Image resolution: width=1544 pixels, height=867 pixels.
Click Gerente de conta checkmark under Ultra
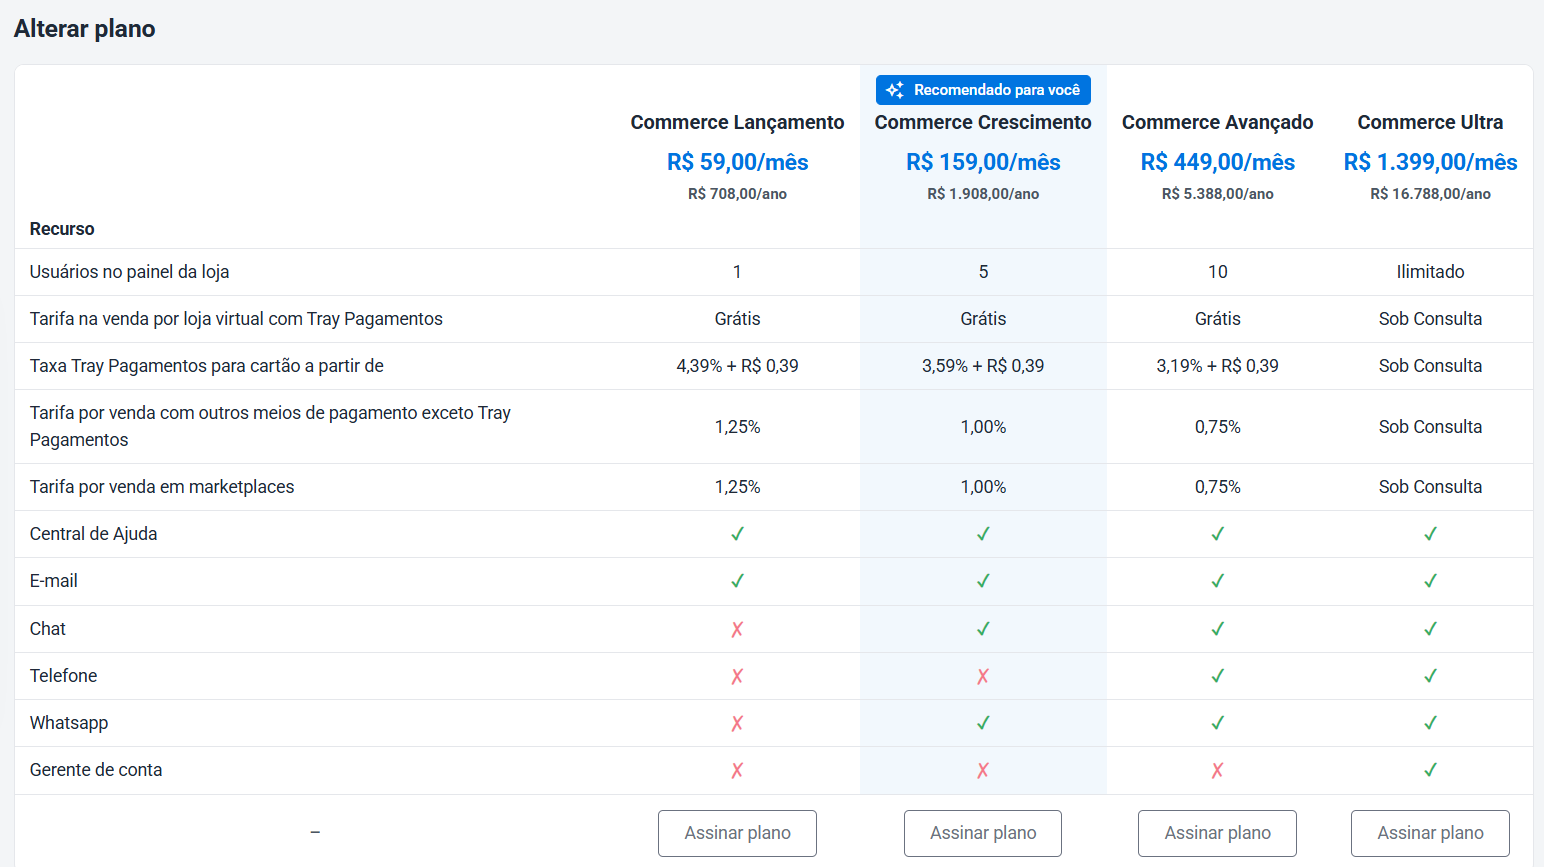[1430, 770]
